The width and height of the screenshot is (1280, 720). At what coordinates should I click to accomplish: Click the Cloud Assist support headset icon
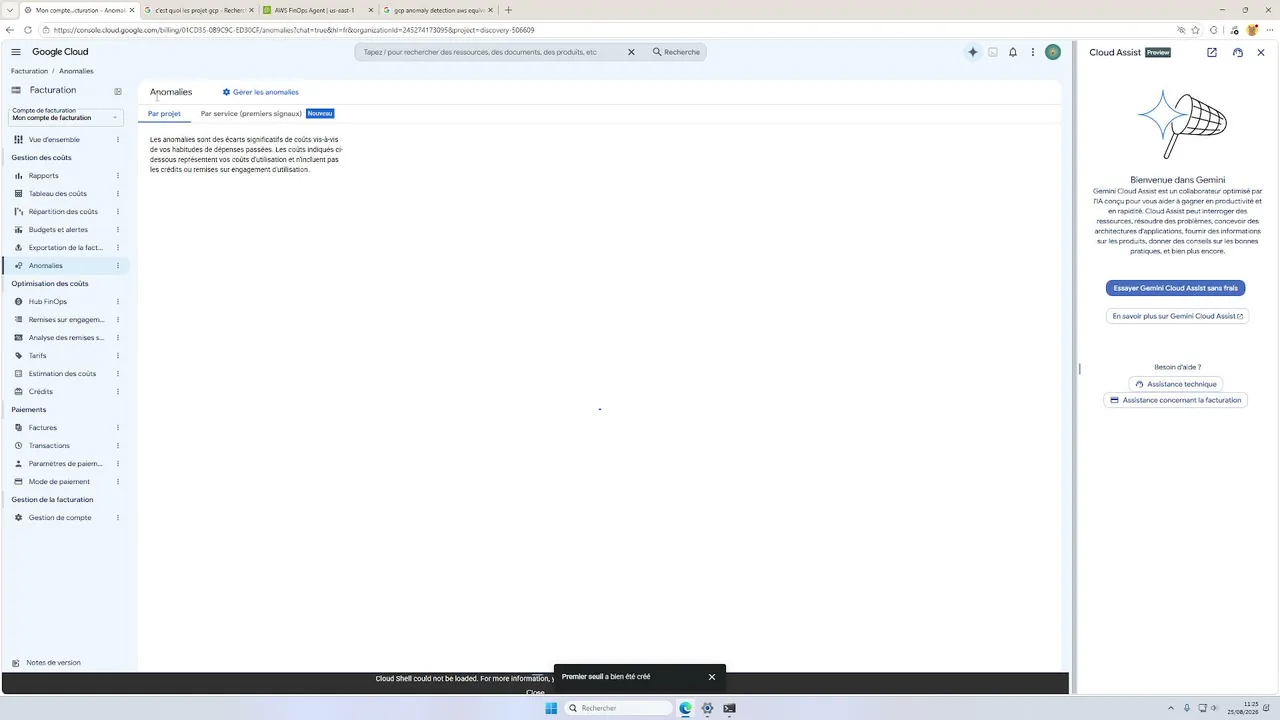[1238, 52]
